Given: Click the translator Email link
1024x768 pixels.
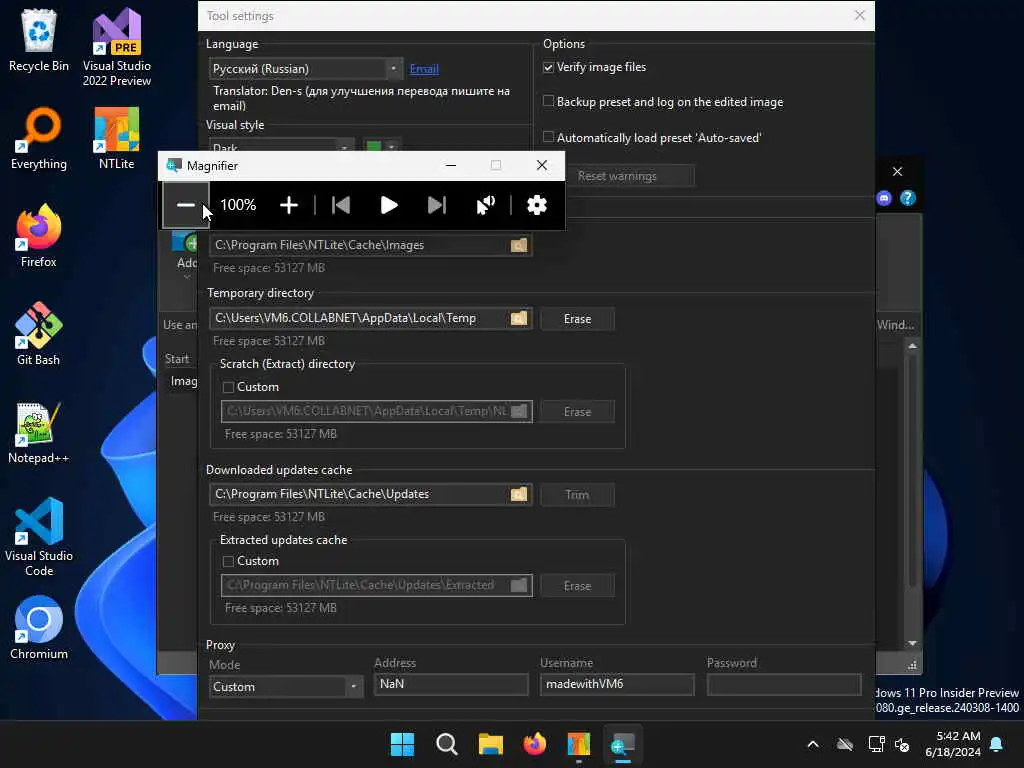Looking at the screenshot, I should (x=424, y=69).
